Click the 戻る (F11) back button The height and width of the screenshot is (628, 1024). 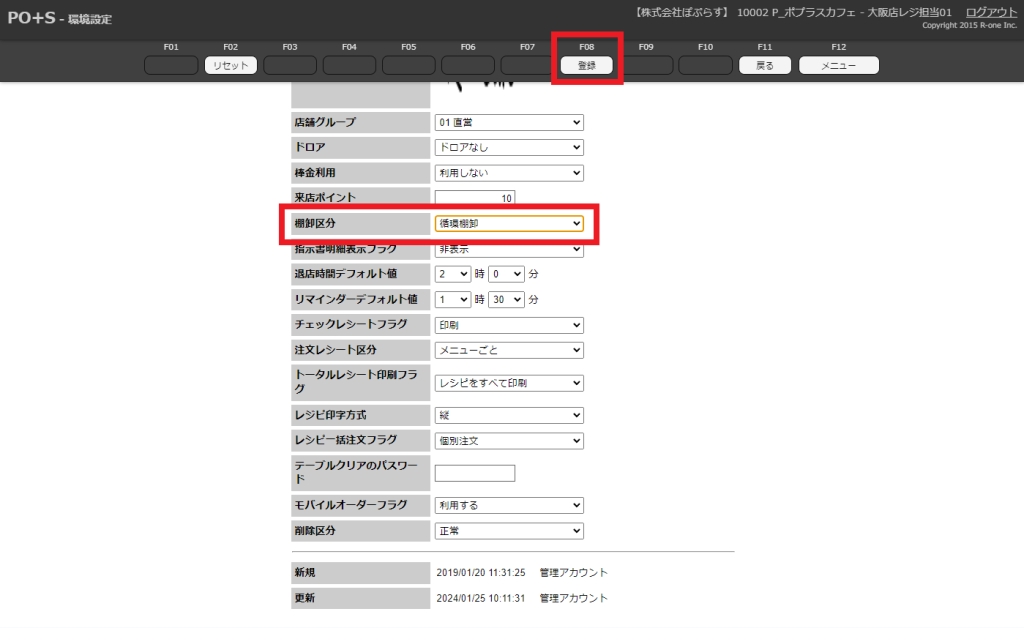click(x=764, y=65)
